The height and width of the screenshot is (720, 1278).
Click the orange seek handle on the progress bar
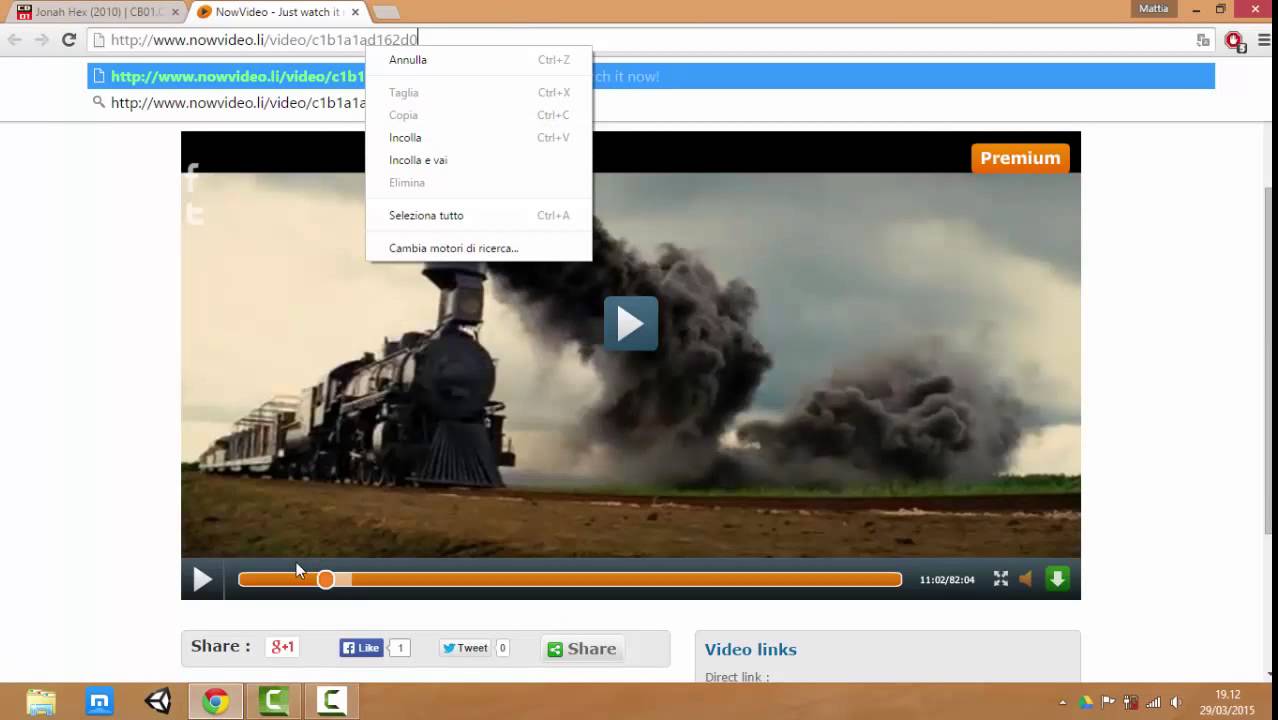pyautogui.click(x=326, y=579)
